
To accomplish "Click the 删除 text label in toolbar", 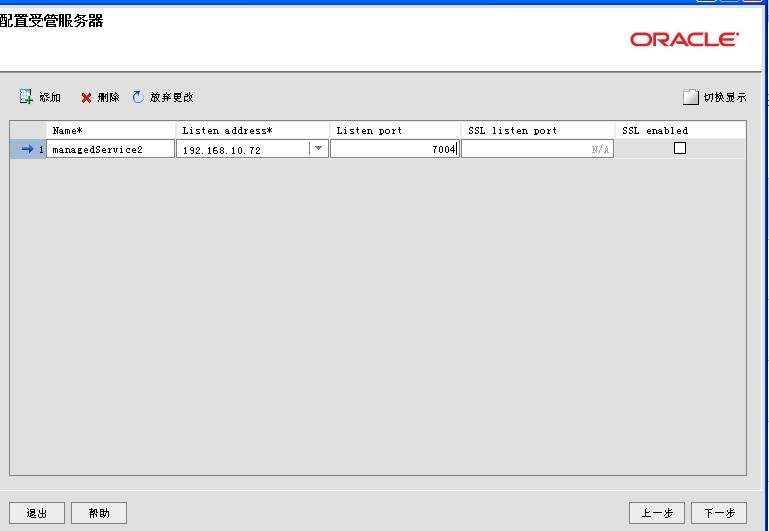I will (108, 97).
